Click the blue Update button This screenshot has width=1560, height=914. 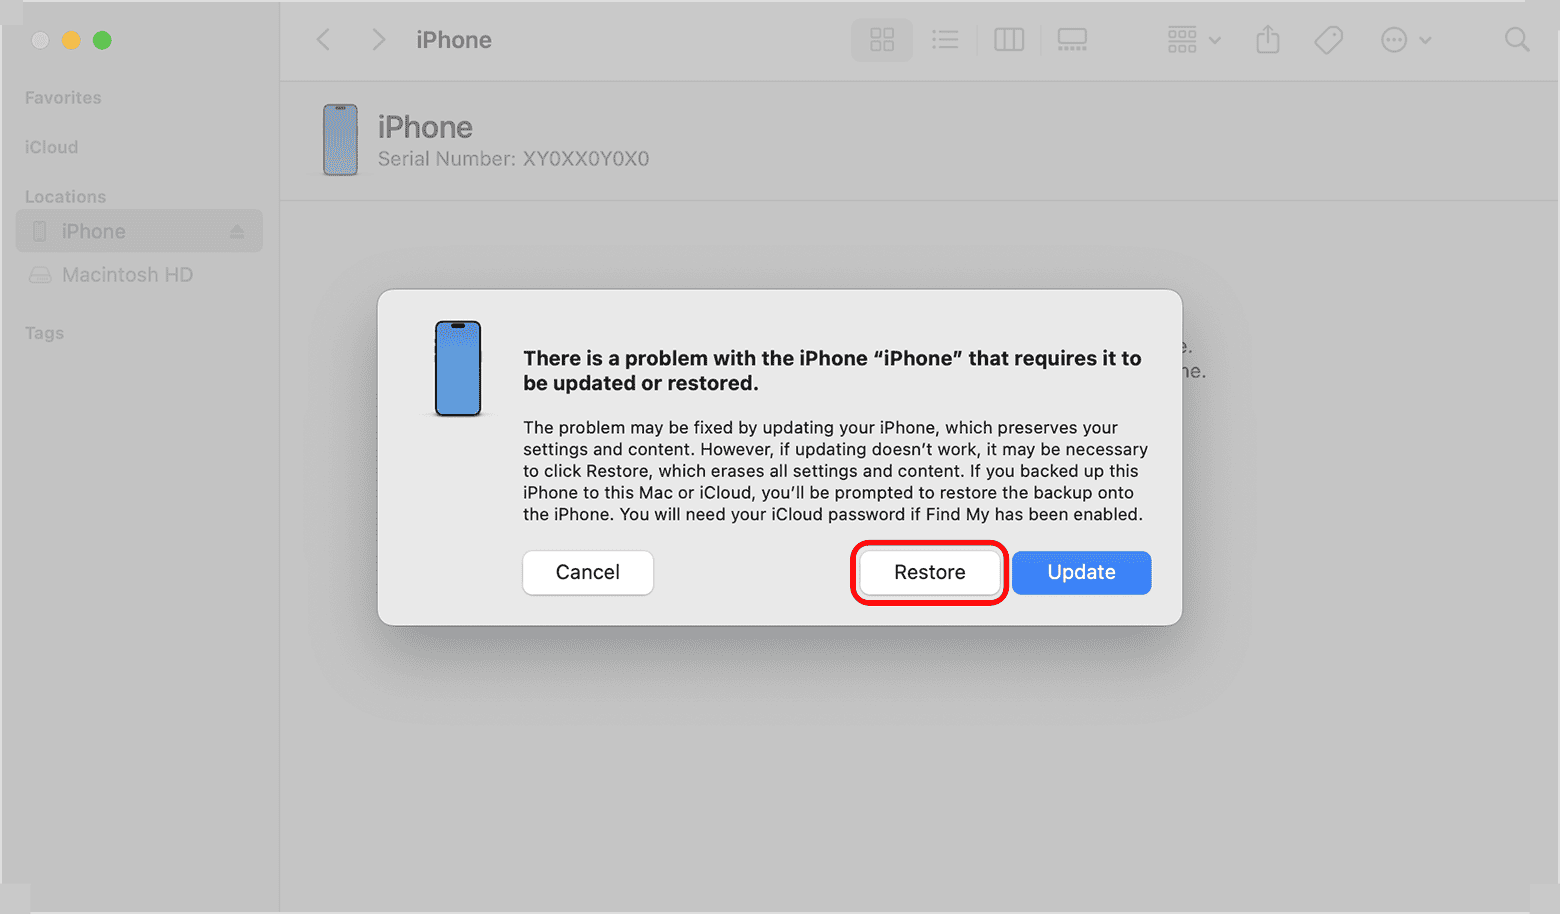coord(1081,573)
